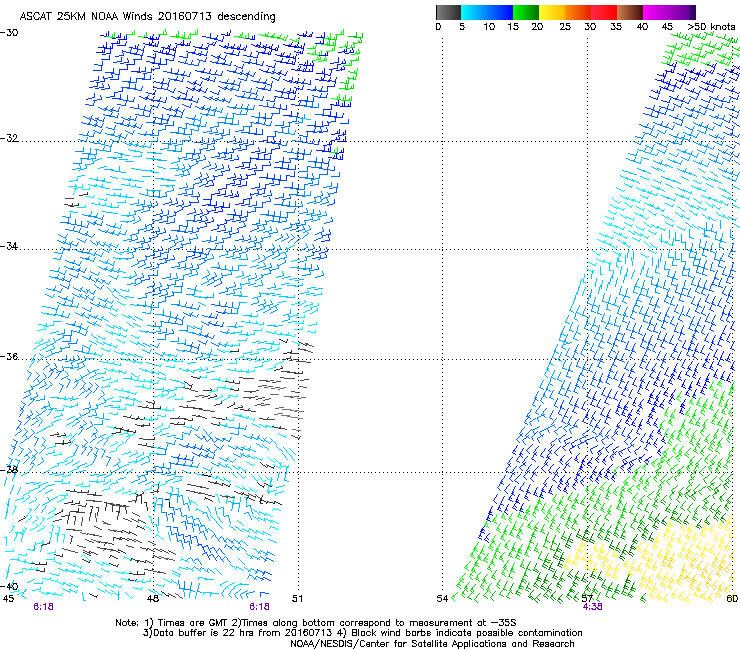
Task: Click the longitude label 54
Action: 442,599
